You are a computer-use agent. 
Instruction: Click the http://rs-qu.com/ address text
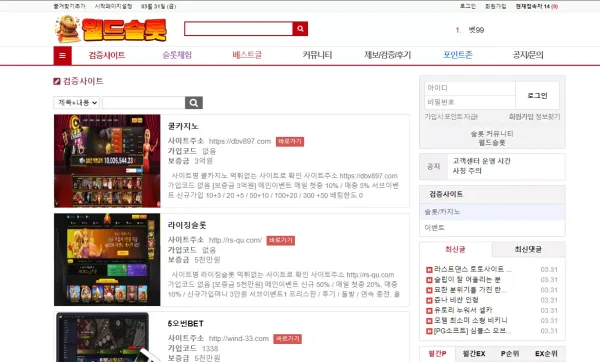pos(235,240)
